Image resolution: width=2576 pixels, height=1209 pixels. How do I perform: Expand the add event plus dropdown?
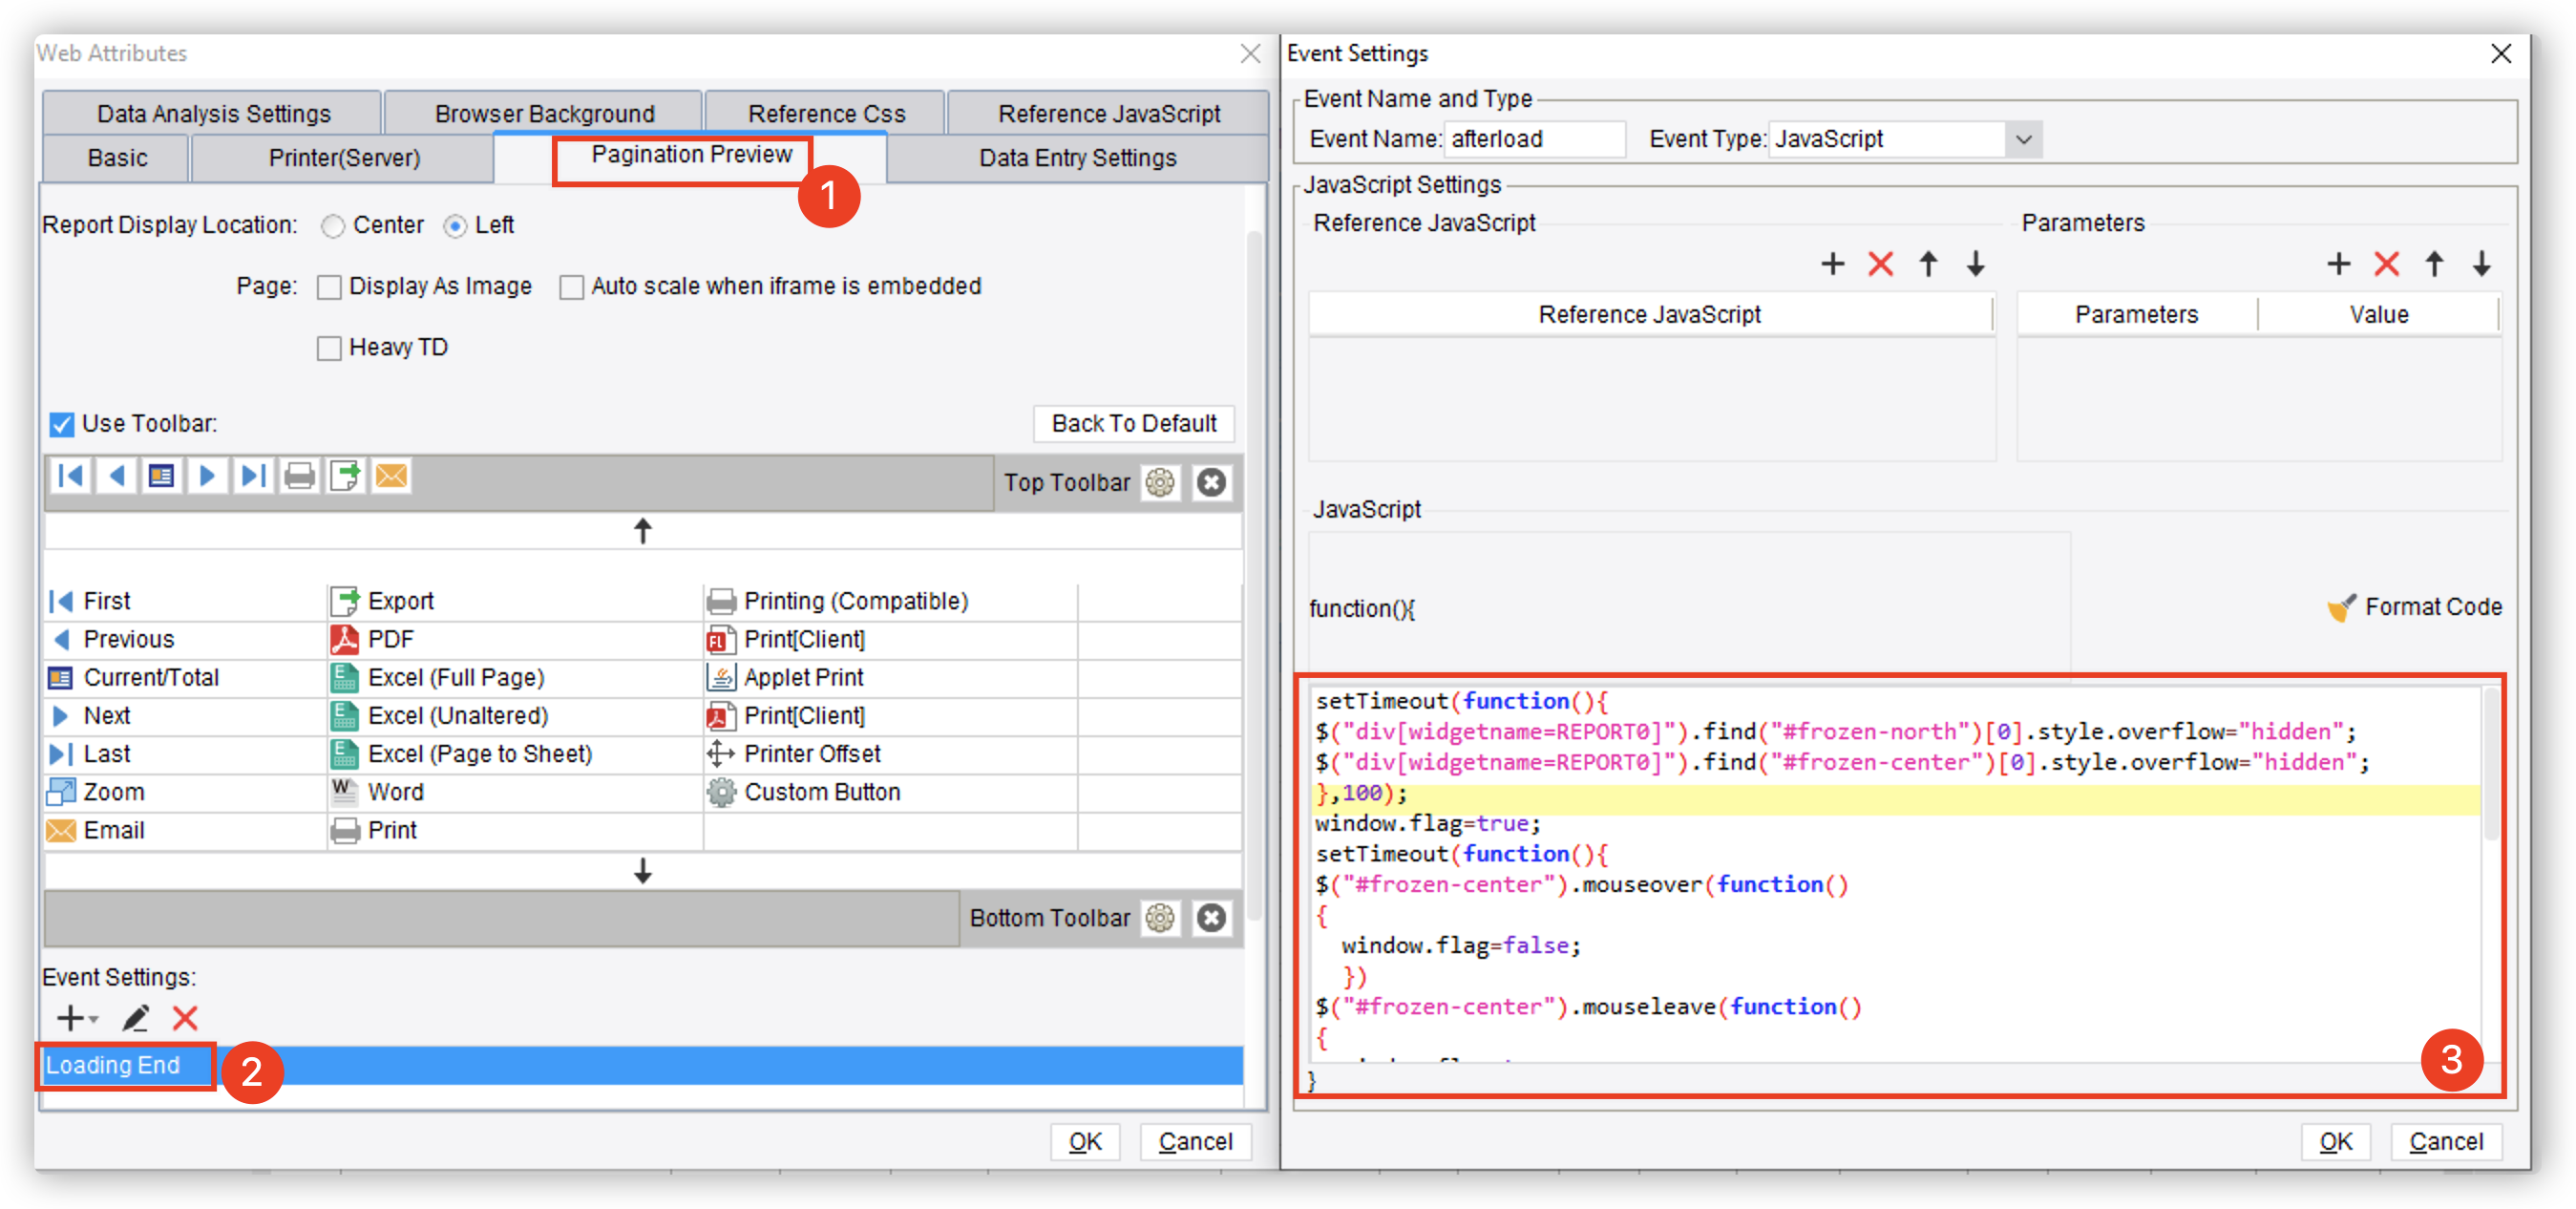(x=77, y=1018)
